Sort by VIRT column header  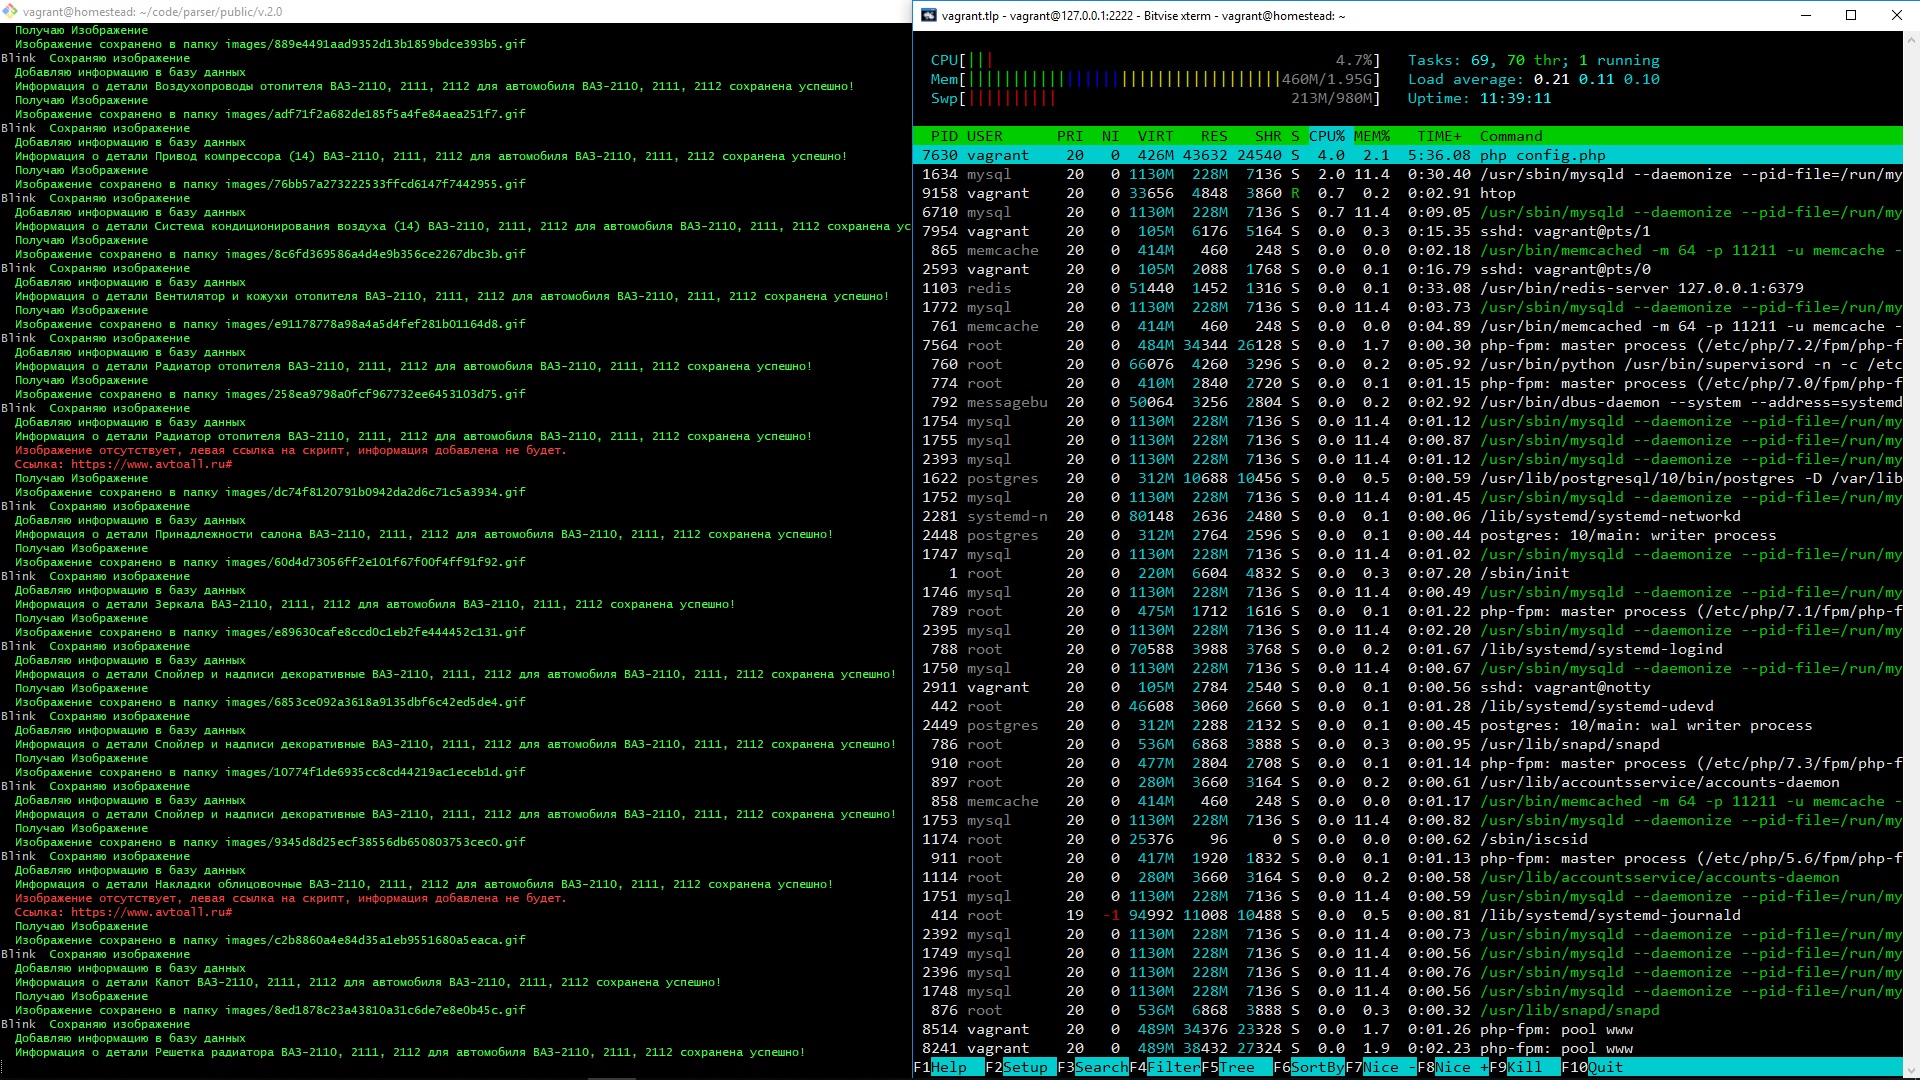pyautogui.click(x=1155, y=136)
